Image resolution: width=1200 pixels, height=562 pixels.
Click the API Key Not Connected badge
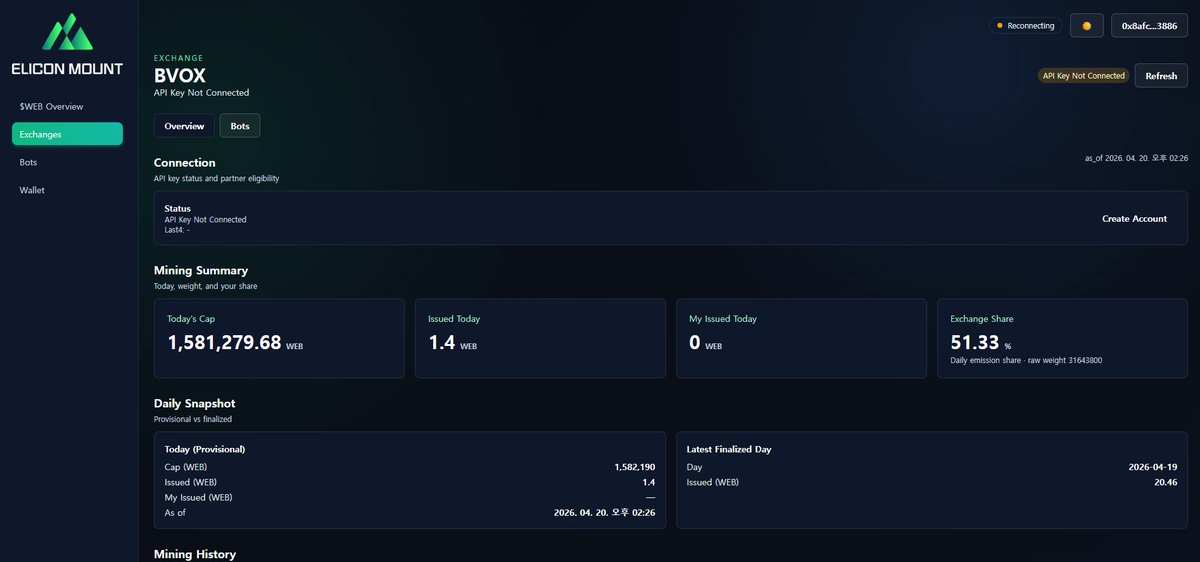(x=1083, y=76)
